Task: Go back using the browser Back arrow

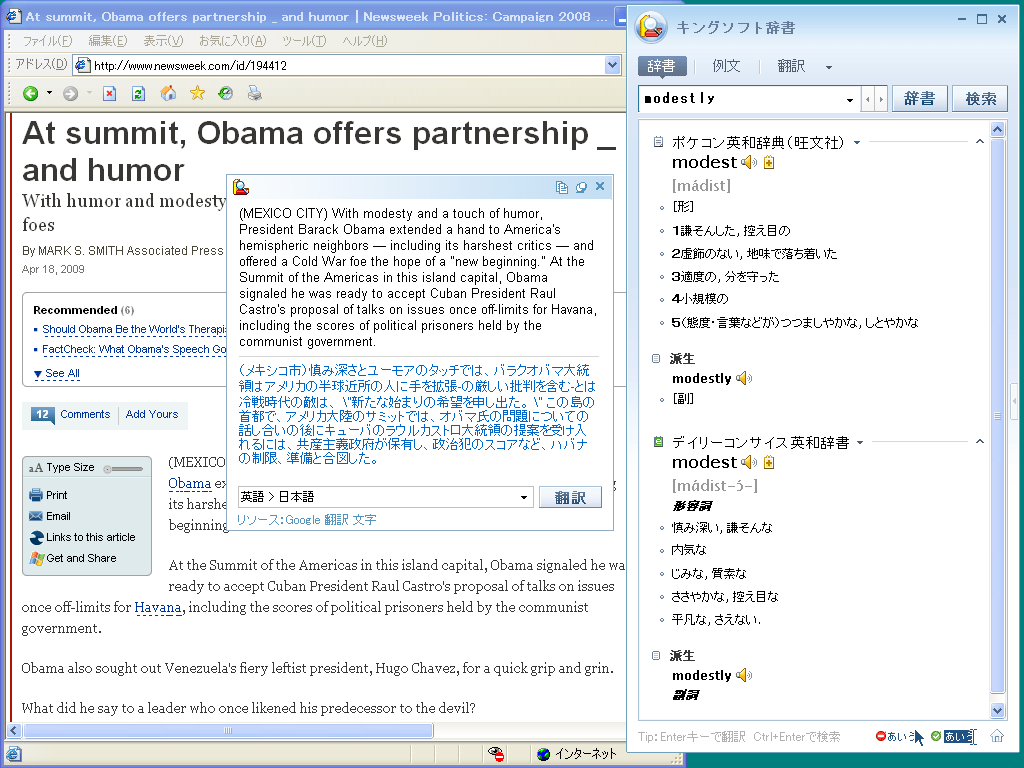Action: (x=30, y=93)
